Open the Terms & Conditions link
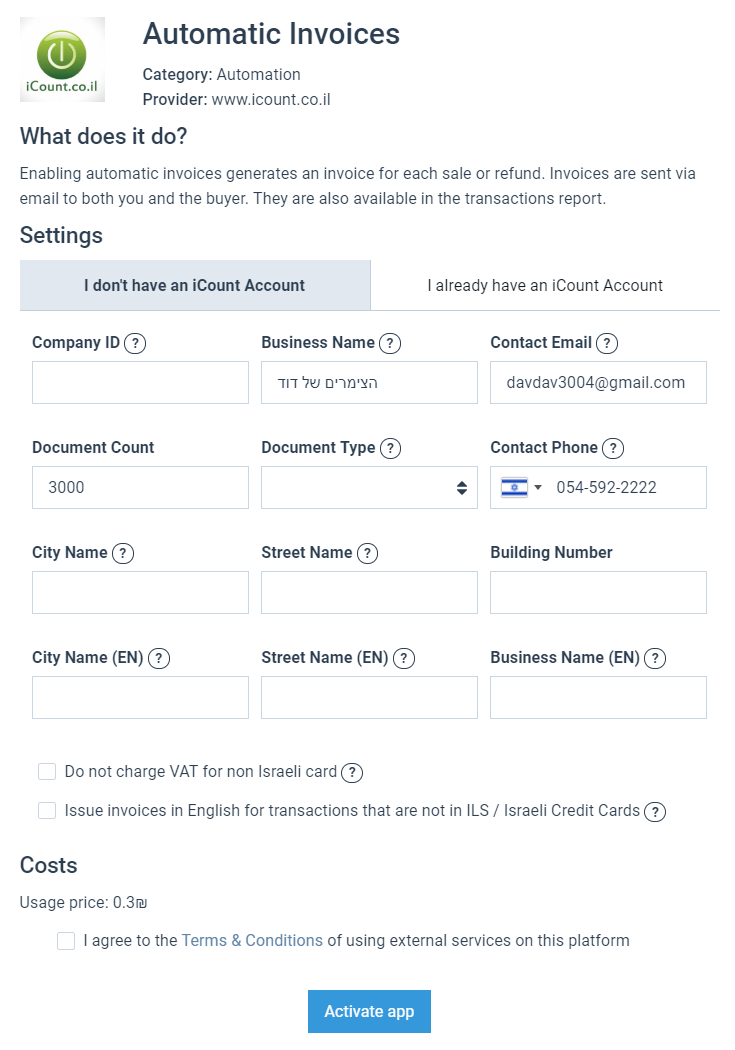Image resolution: width=735 pixels, height=1050 pixels. (252, 940)
